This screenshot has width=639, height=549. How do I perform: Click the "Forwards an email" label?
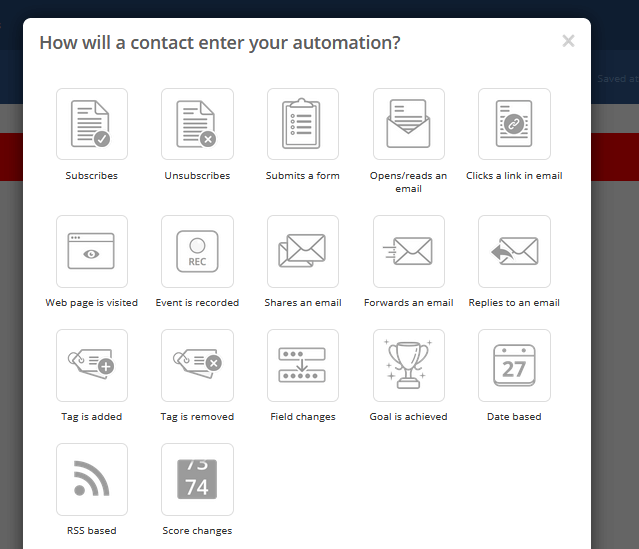tap(408, 303)
